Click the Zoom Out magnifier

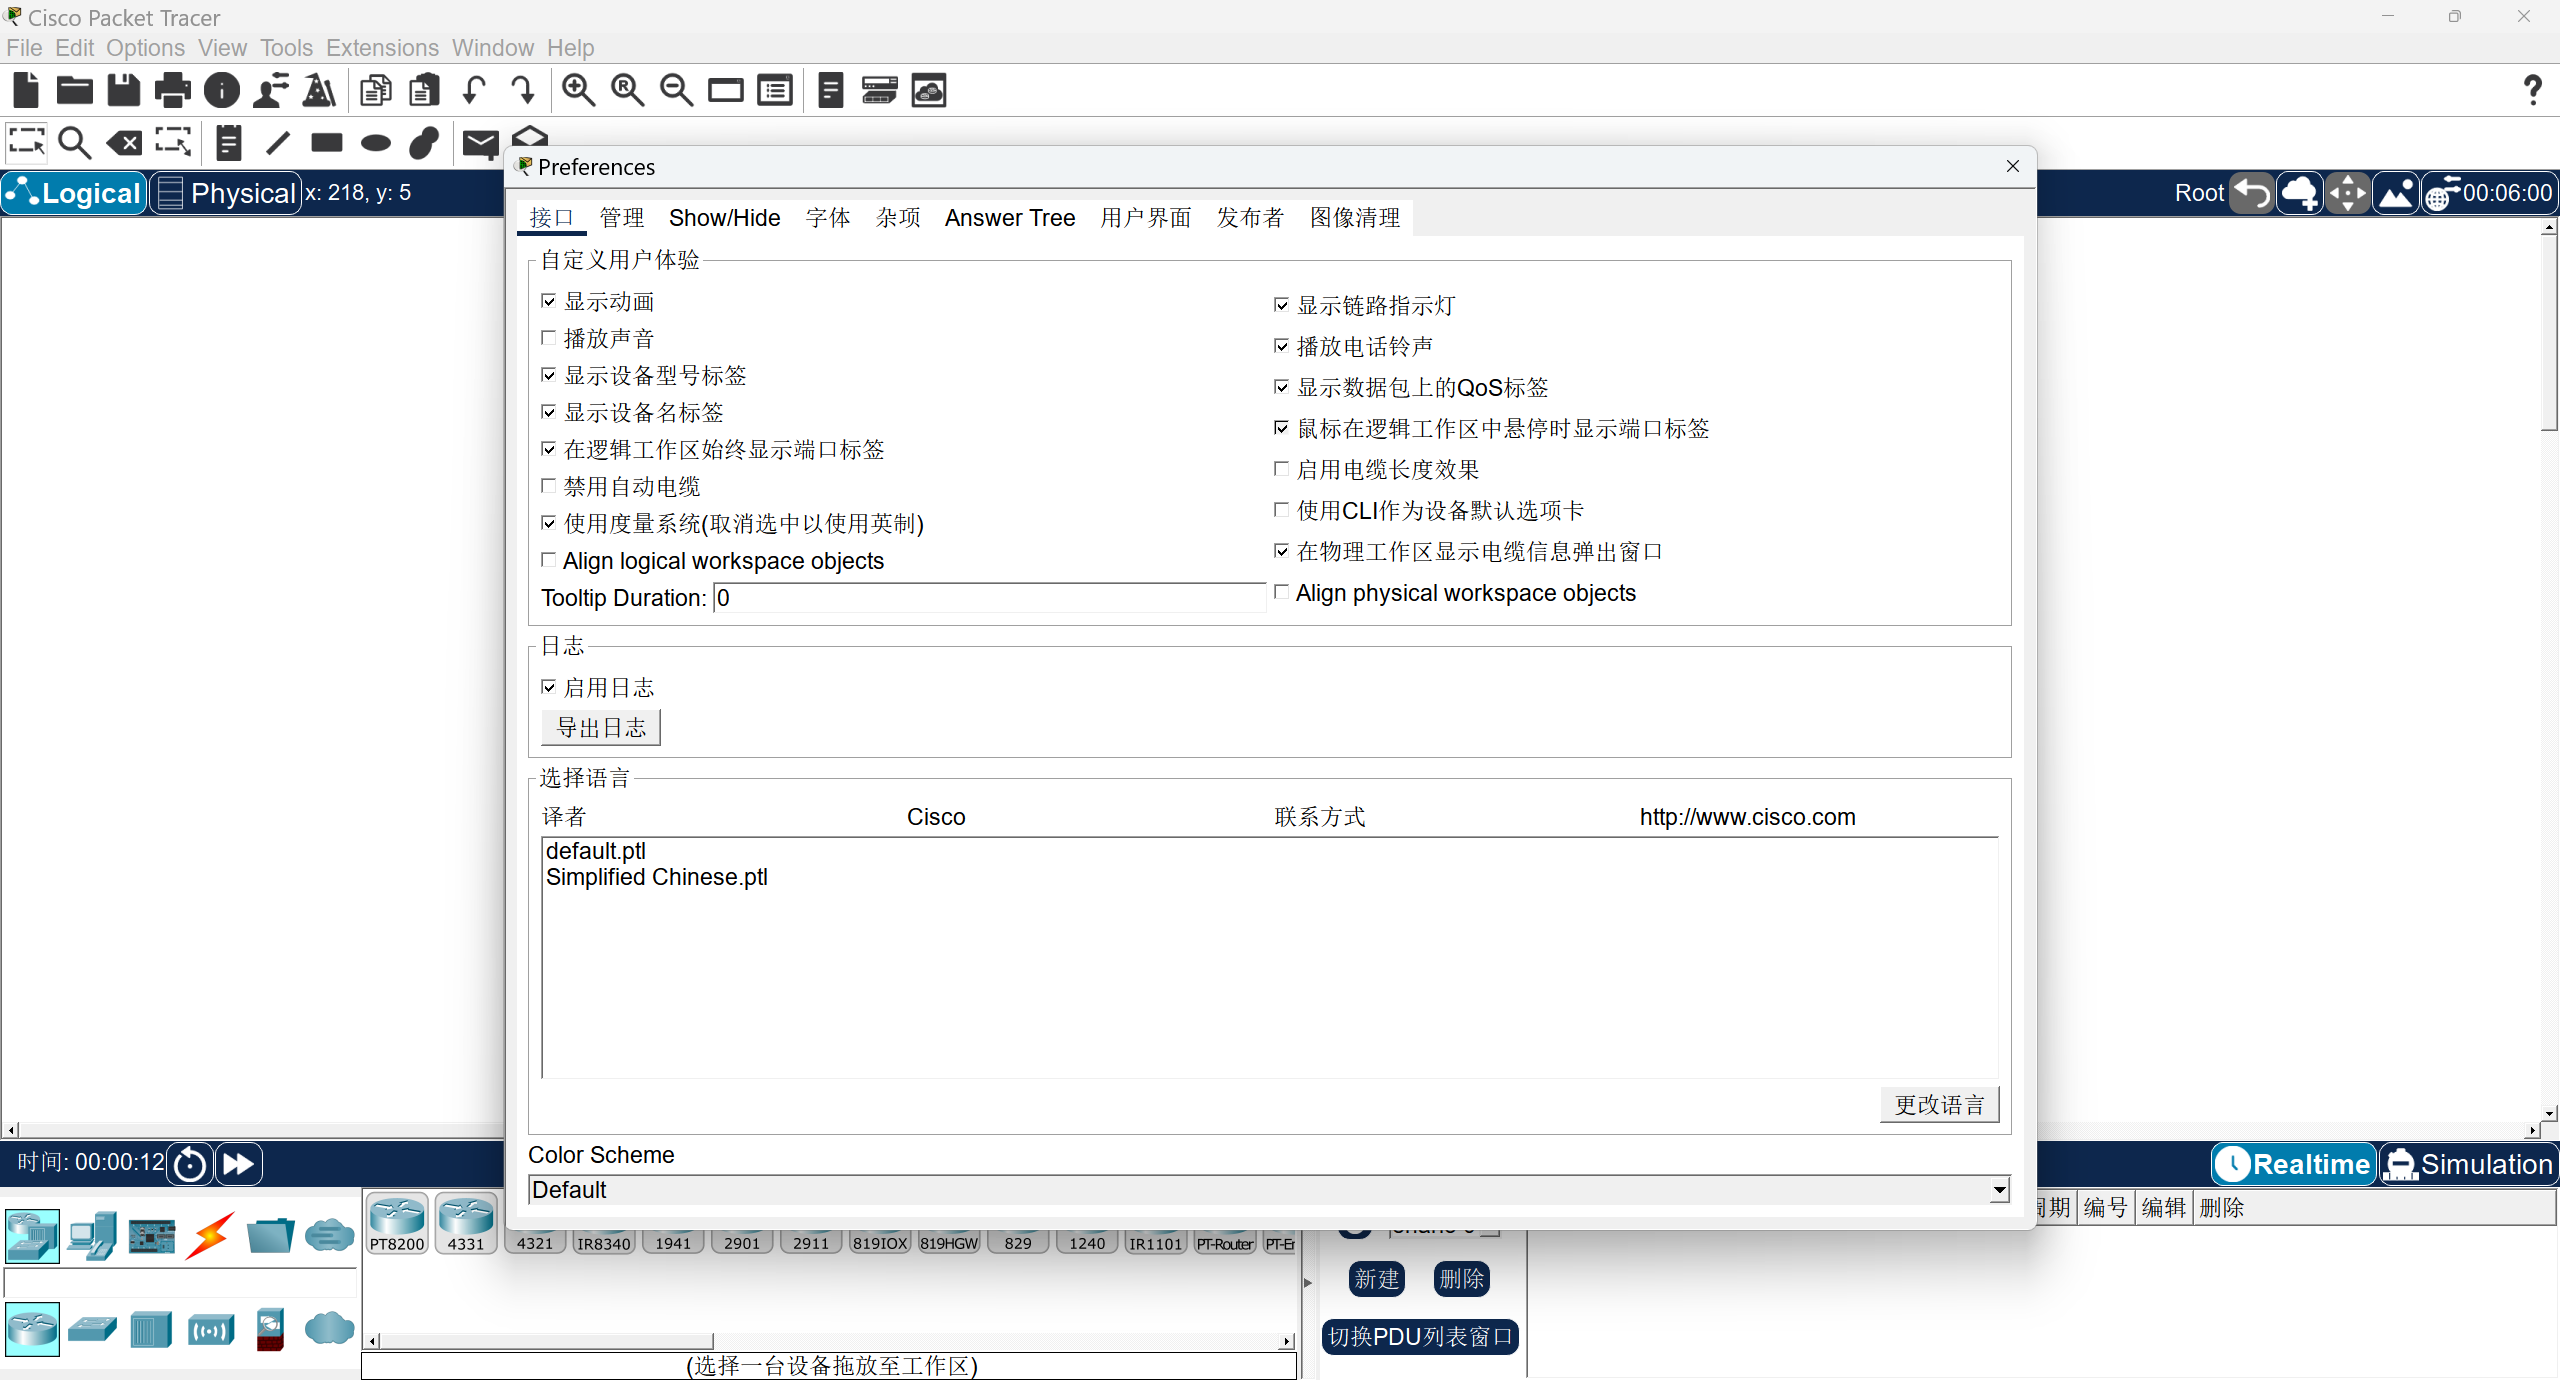[677, 90]
